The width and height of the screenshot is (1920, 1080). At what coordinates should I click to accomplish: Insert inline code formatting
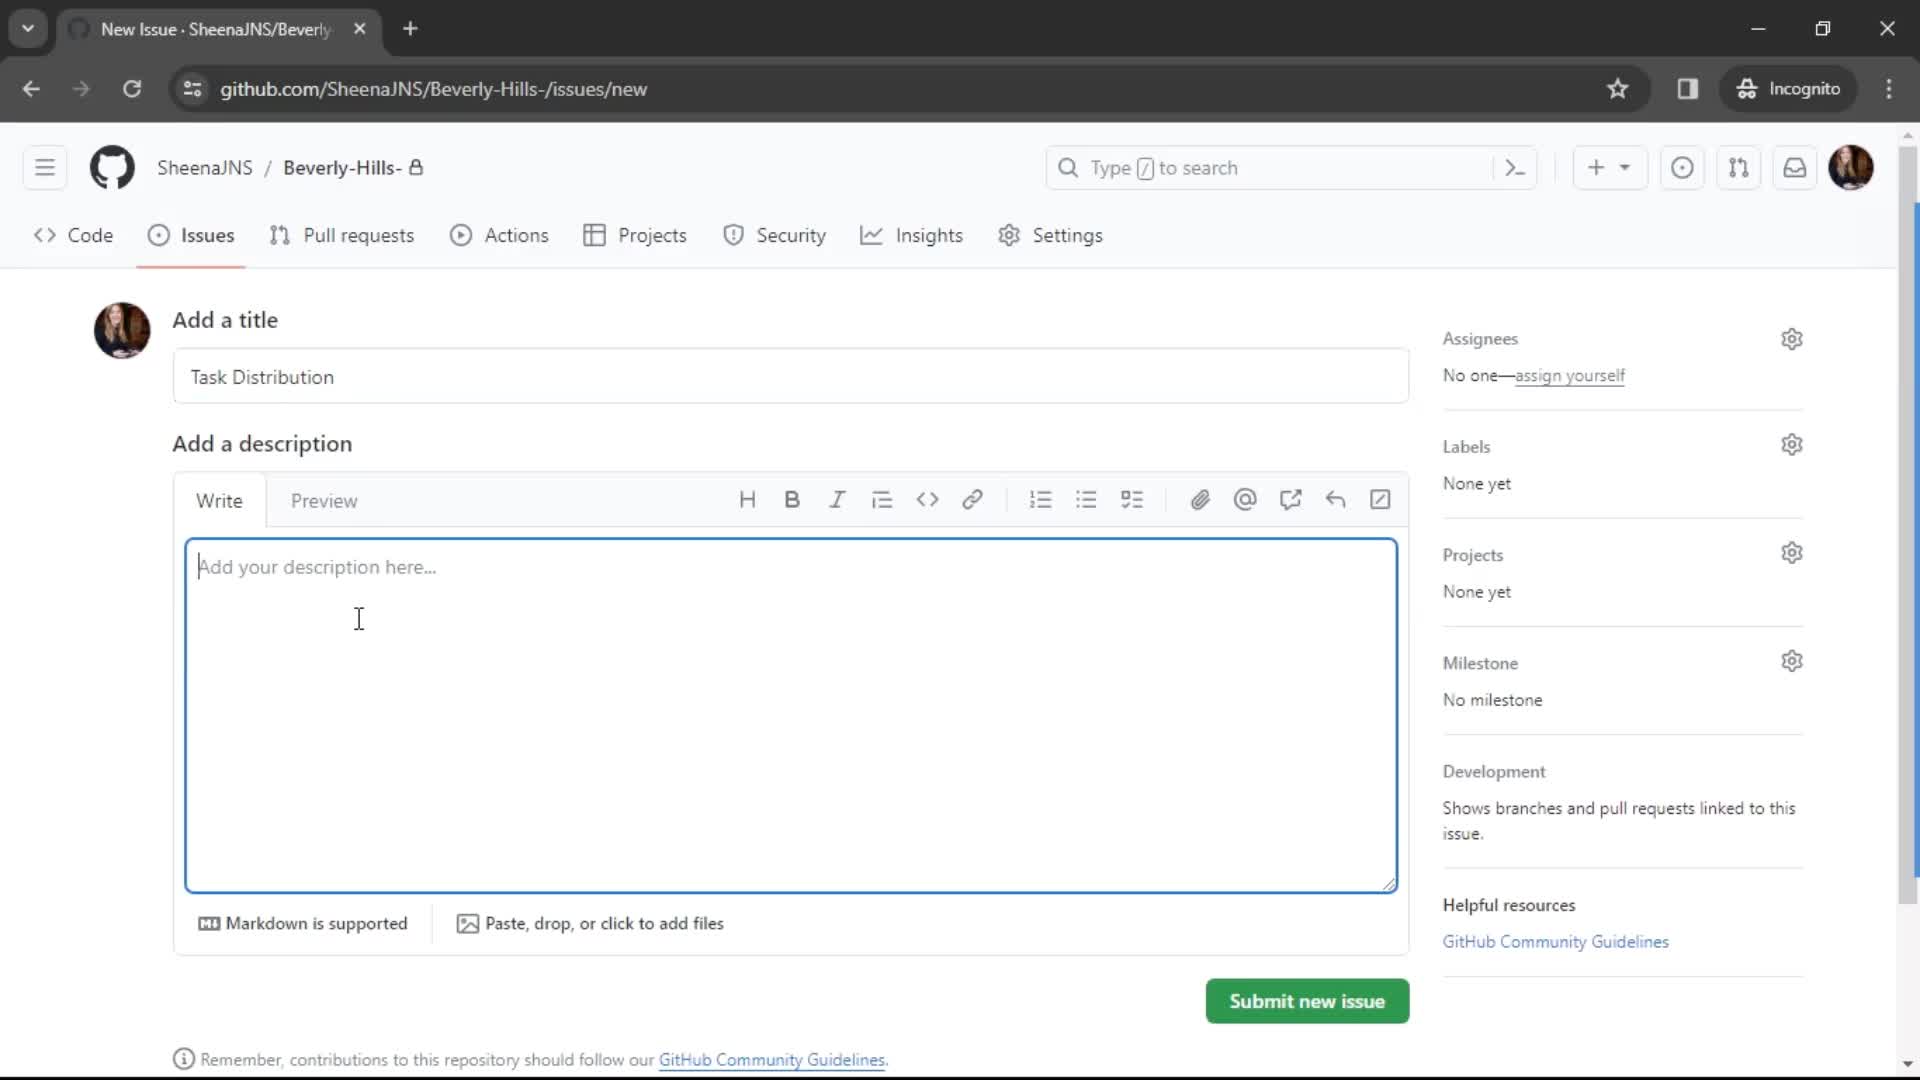[927, 500]
